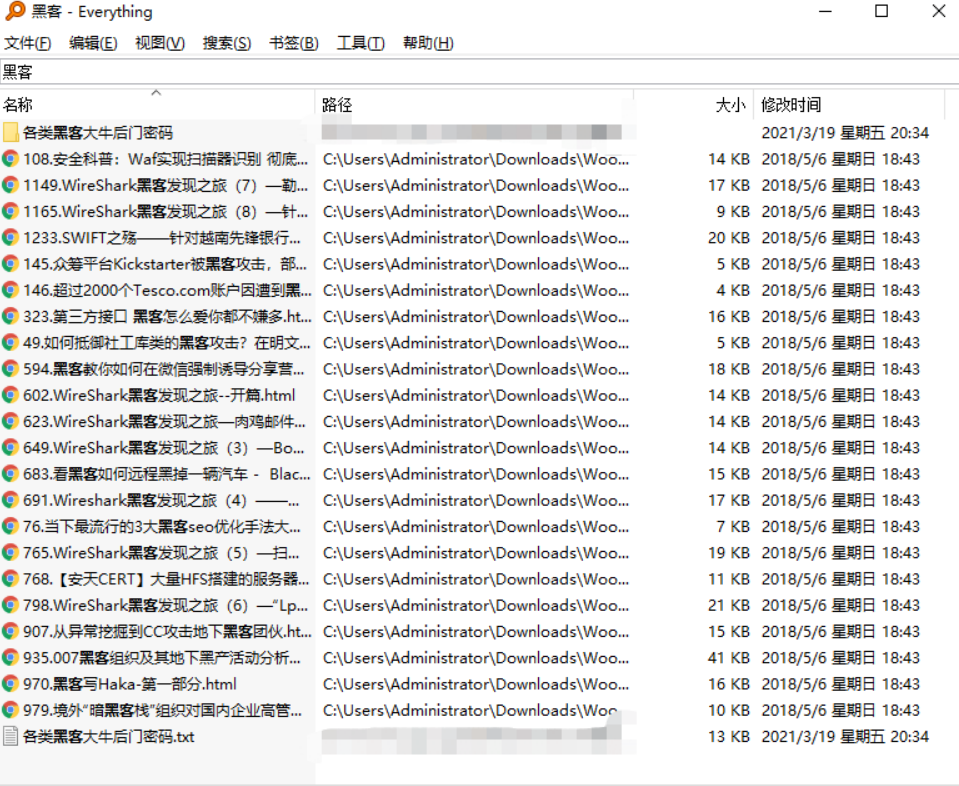Sort results by the 修改时间 column header
959x786 pixels.
tap(784, 104)
